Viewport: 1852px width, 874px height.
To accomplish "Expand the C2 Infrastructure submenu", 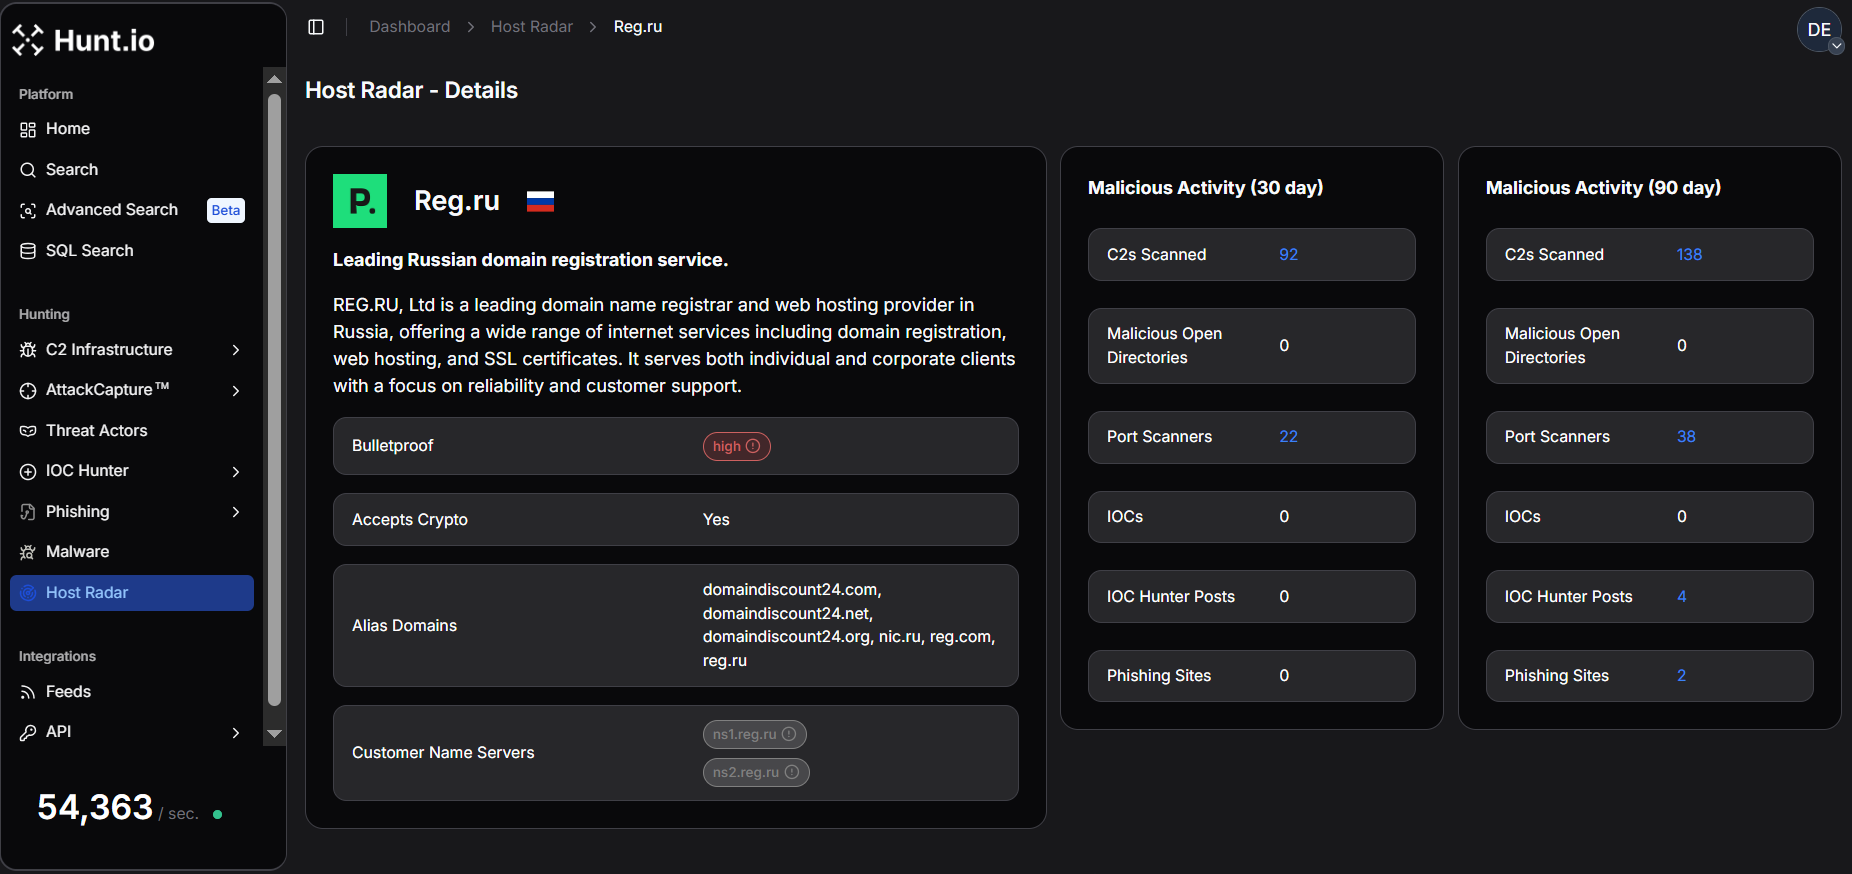I will 236,350.
